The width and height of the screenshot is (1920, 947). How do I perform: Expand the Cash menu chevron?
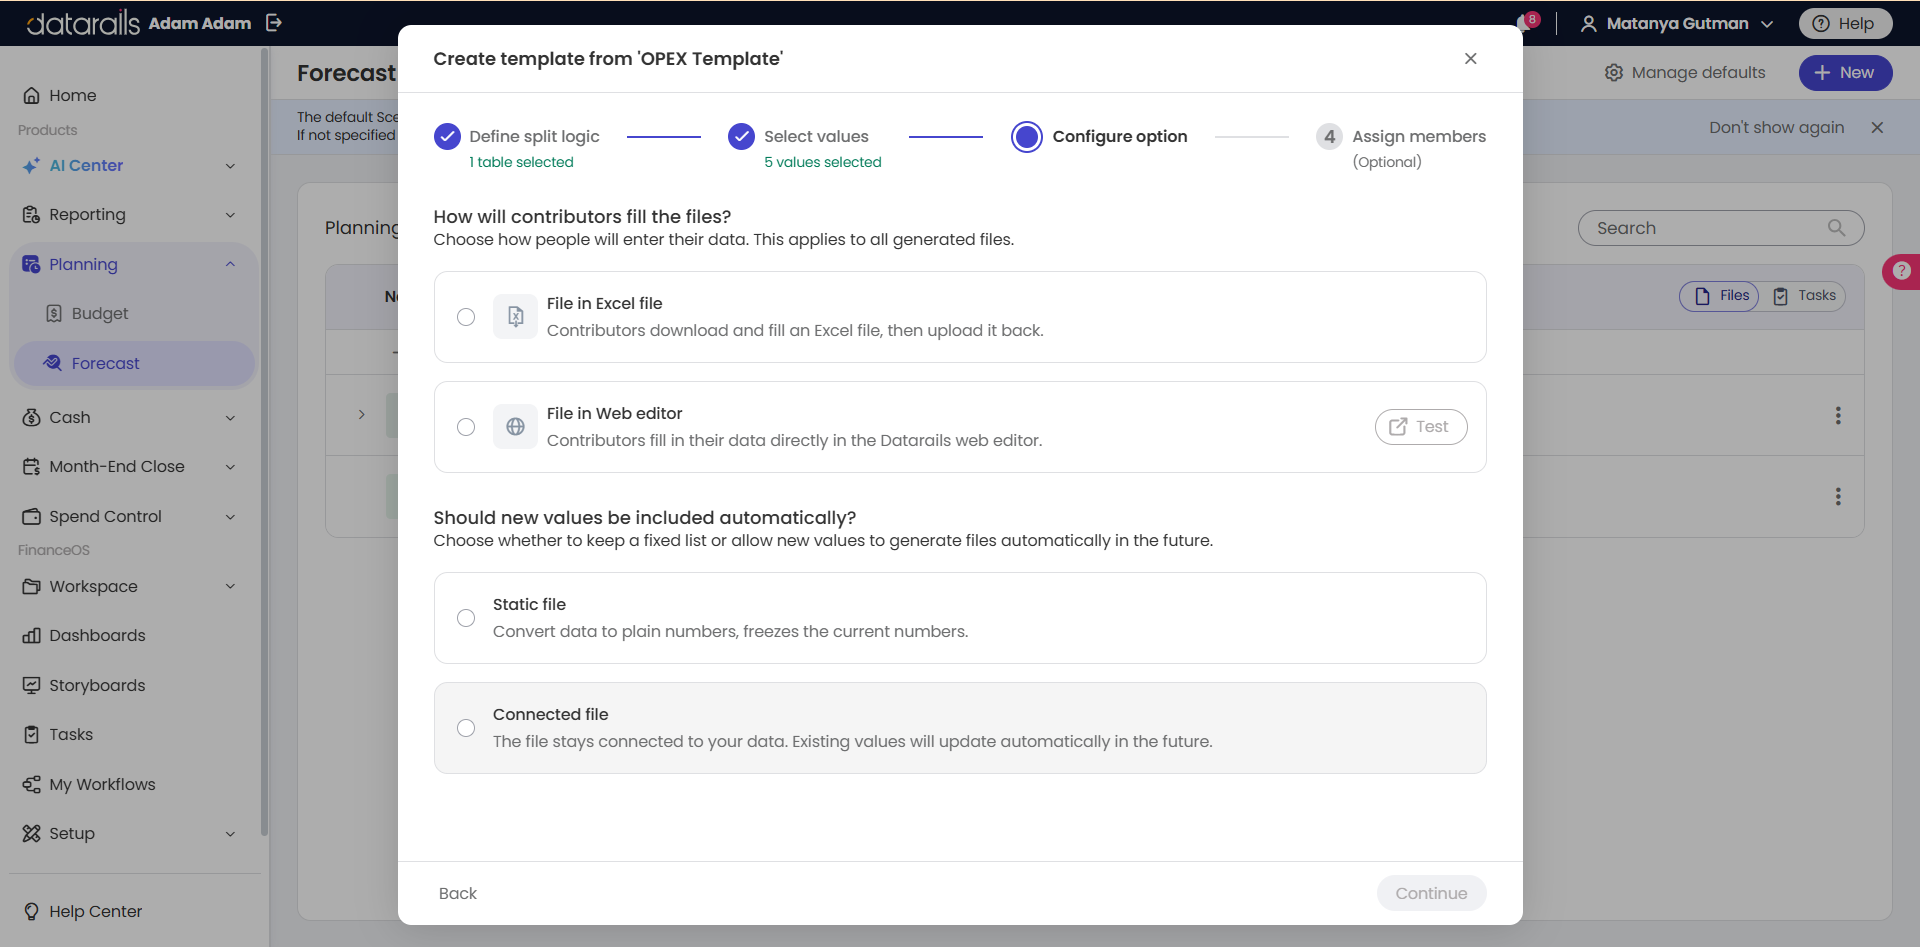coord(231,418)
